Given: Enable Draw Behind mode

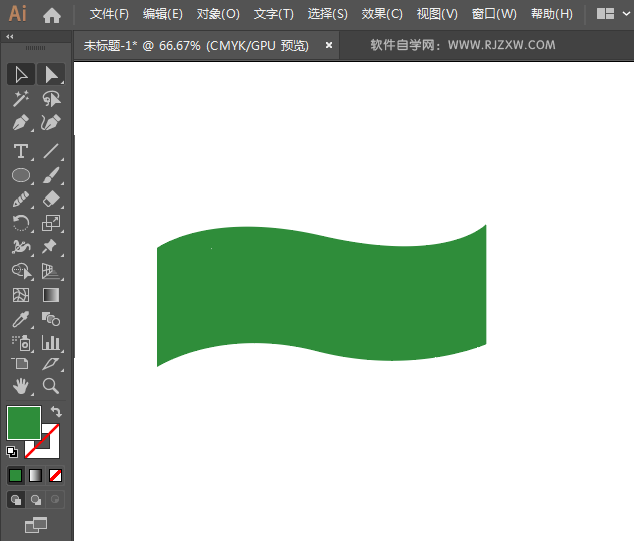Looking at the screenshot, I should tap(36, 500).
